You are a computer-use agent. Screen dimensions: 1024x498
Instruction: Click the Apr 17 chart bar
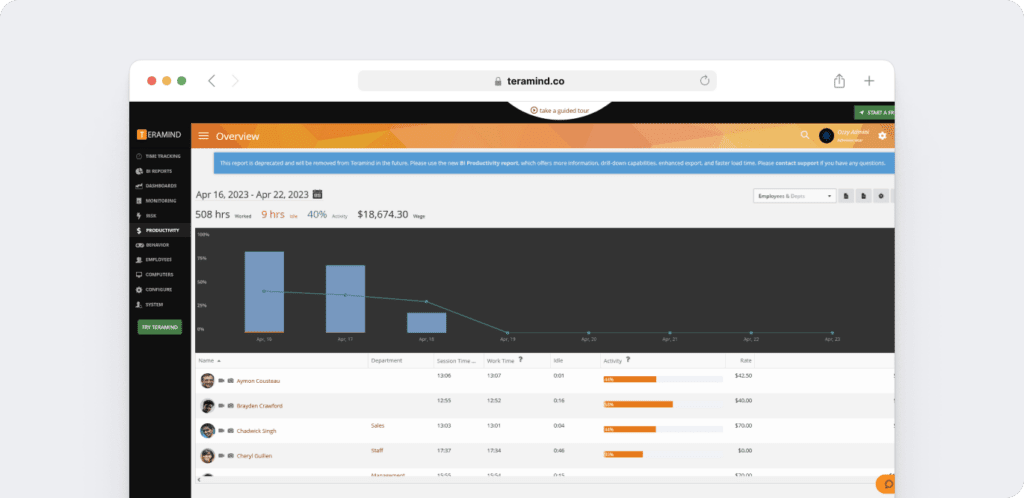coord(345,299)
